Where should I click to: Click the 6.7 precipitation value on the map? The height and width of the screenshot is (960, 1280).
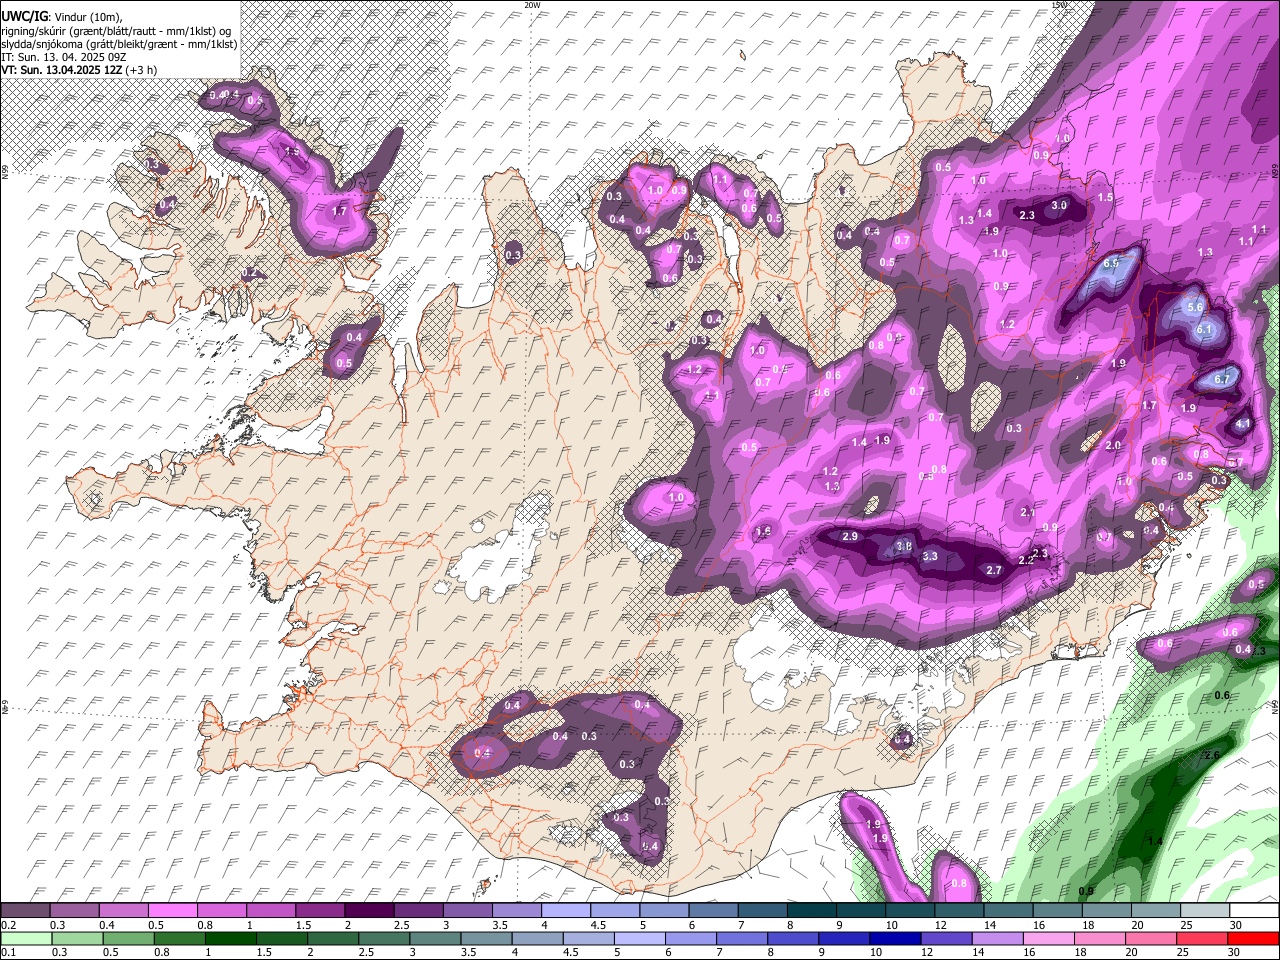[1222, 380]
